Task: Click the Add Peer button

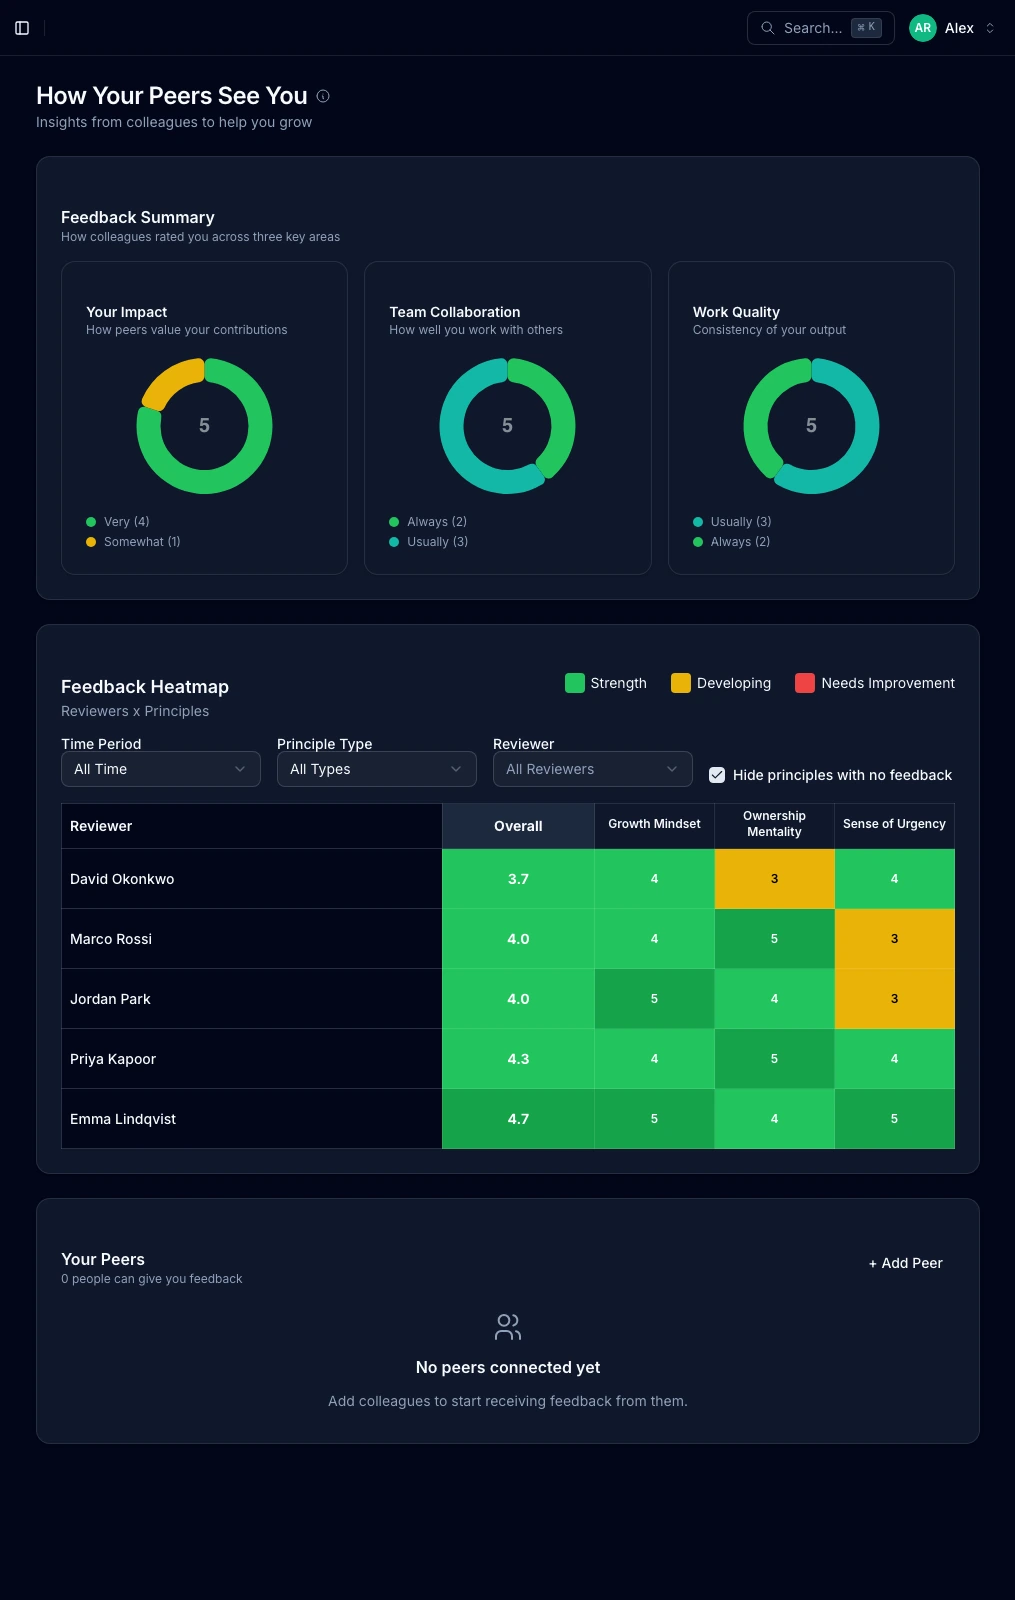Action: click(x=906, y=1263)
